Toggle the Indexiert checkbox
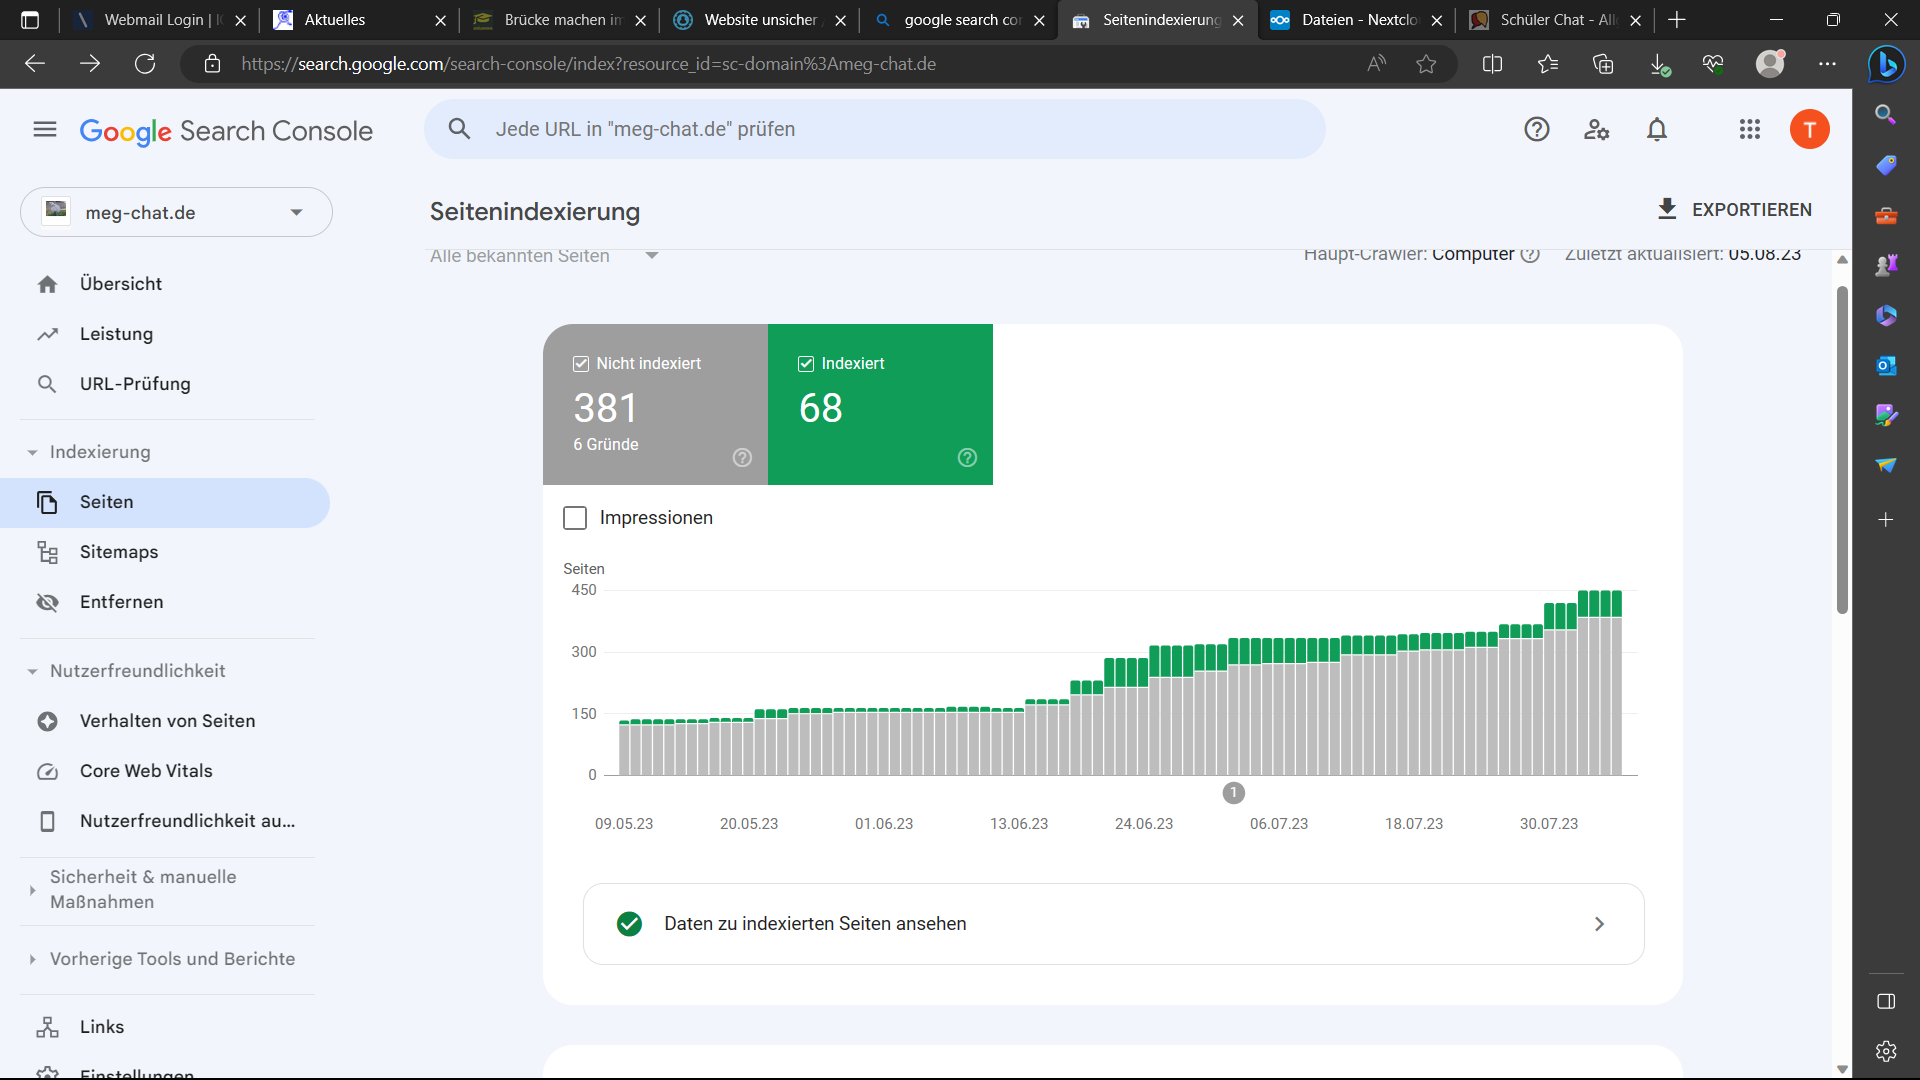This screenshot has height=1080, width=1920. pos(806,364)
